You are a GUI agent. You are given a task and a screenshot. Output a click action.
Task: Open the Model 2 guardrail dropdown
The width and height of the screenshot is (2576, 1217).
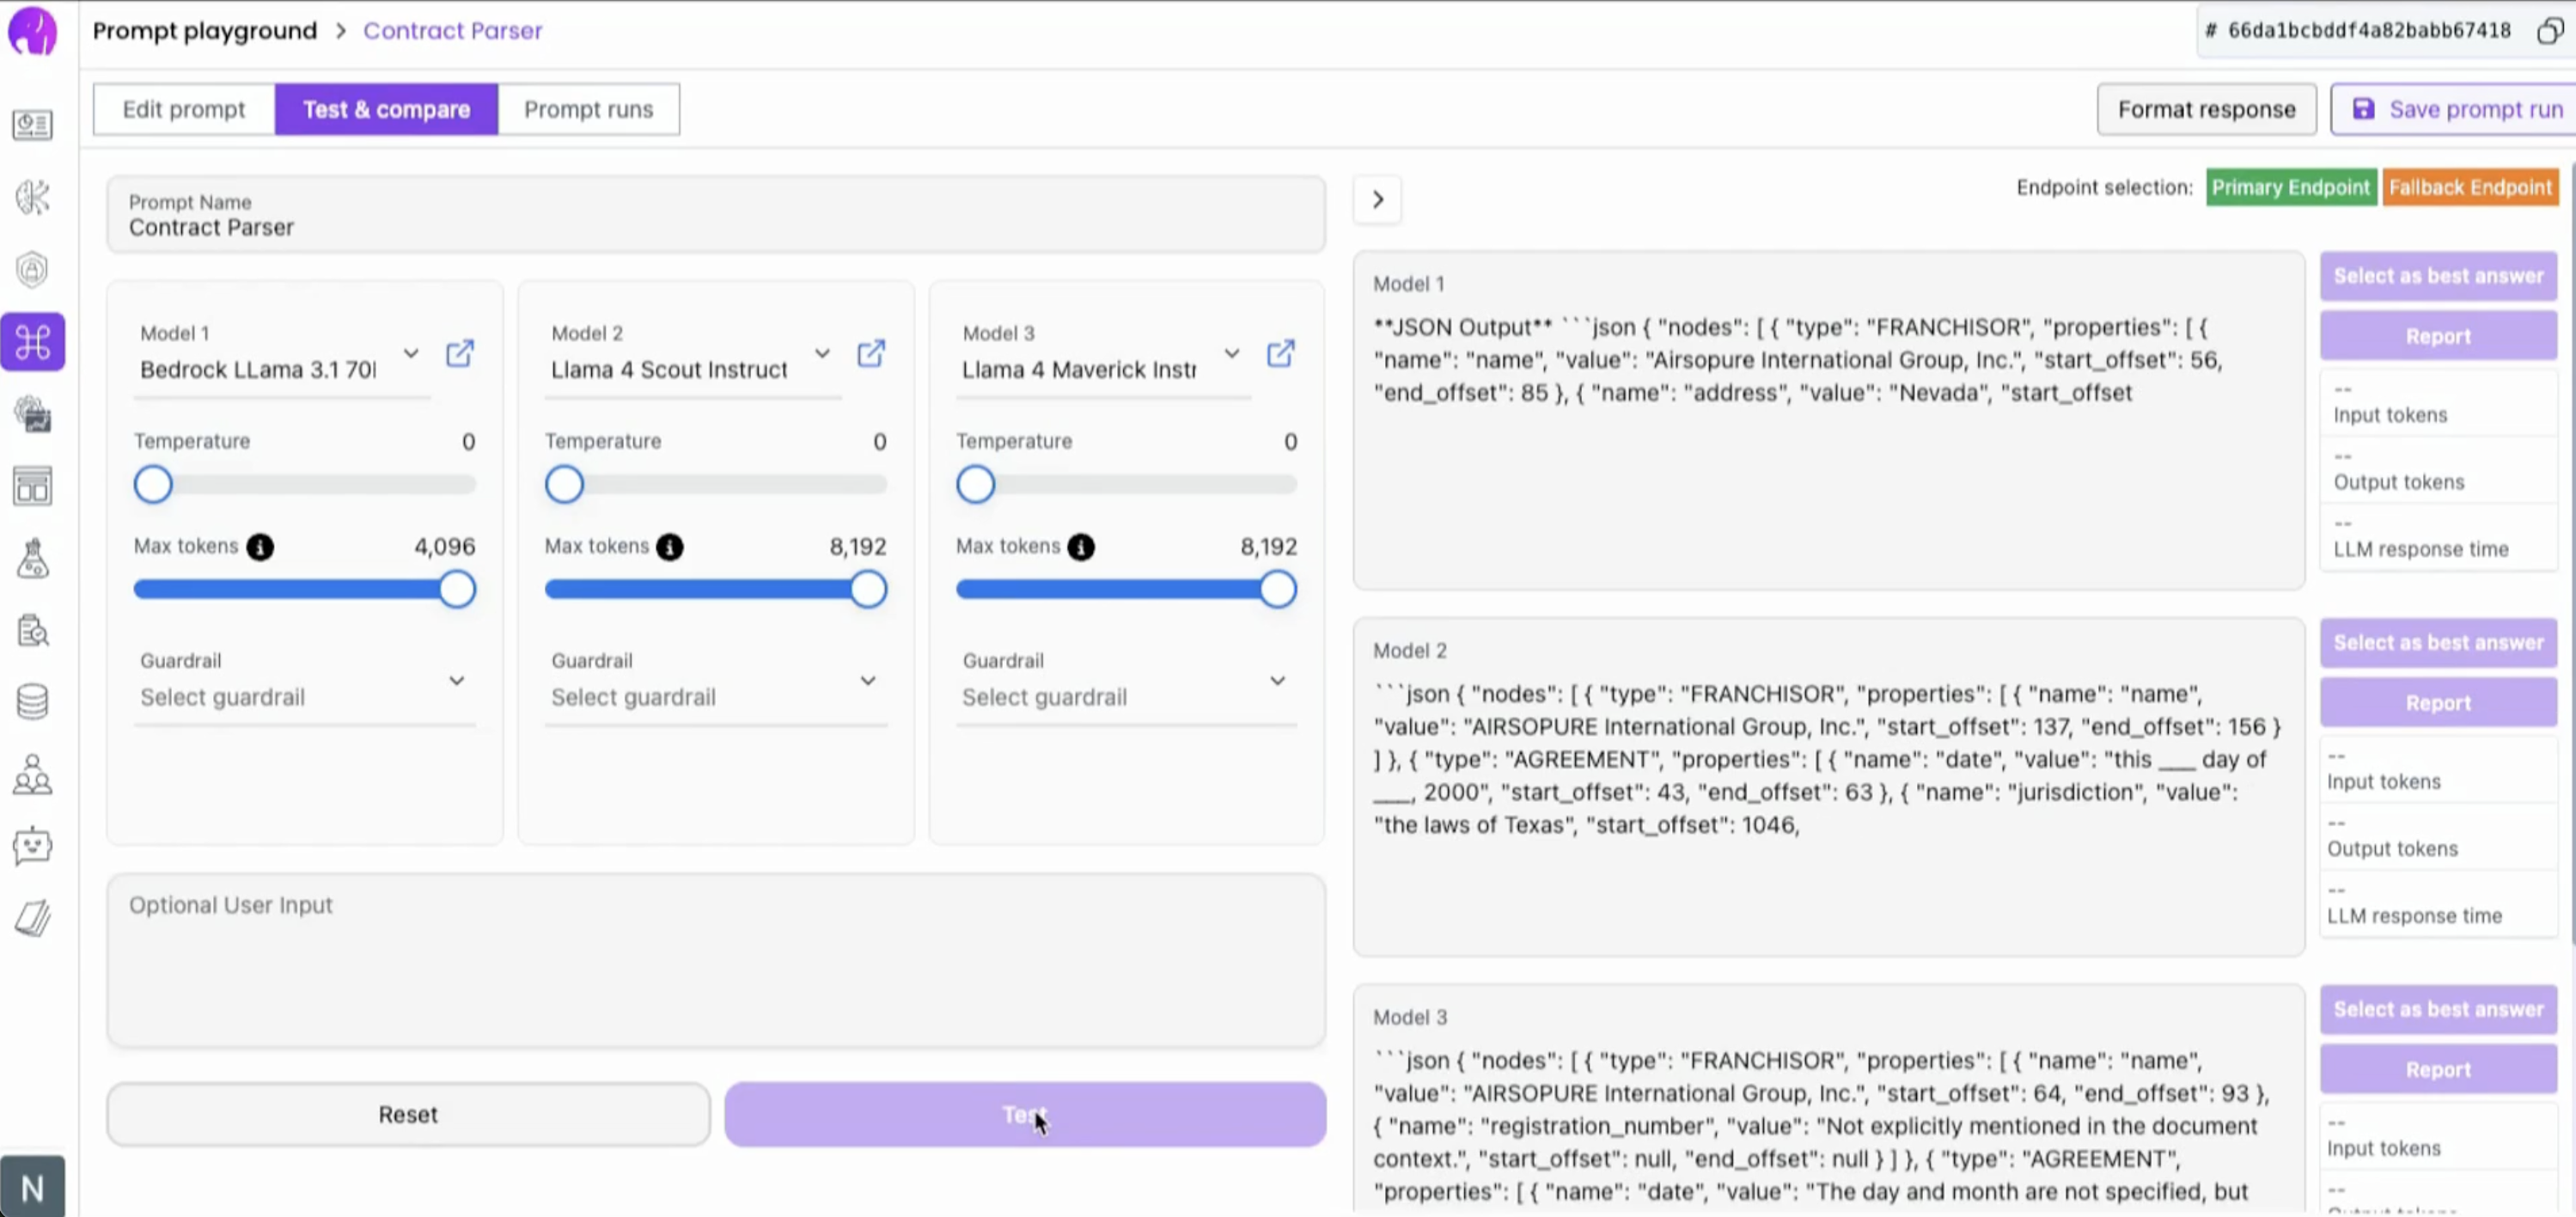867,681
